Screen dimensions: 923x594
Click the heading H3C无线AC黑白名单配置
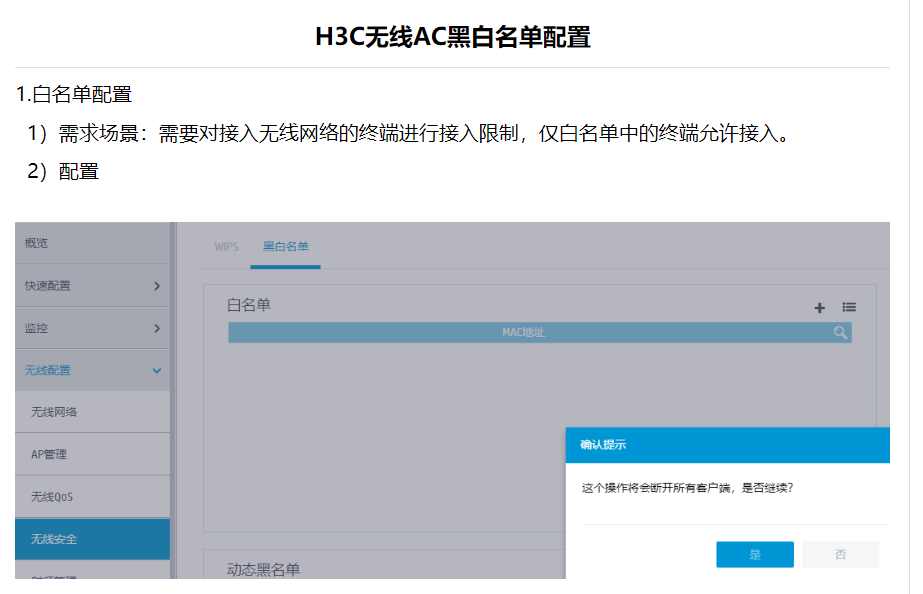click(453, 36)
